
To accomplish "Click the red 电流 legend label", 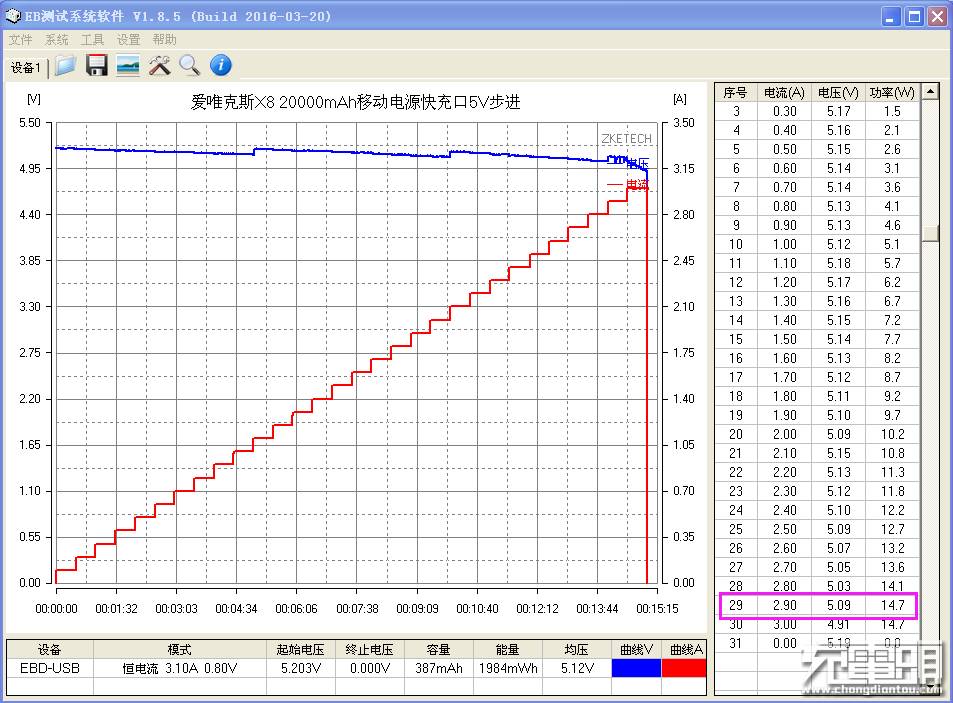I will pos(637,183).
